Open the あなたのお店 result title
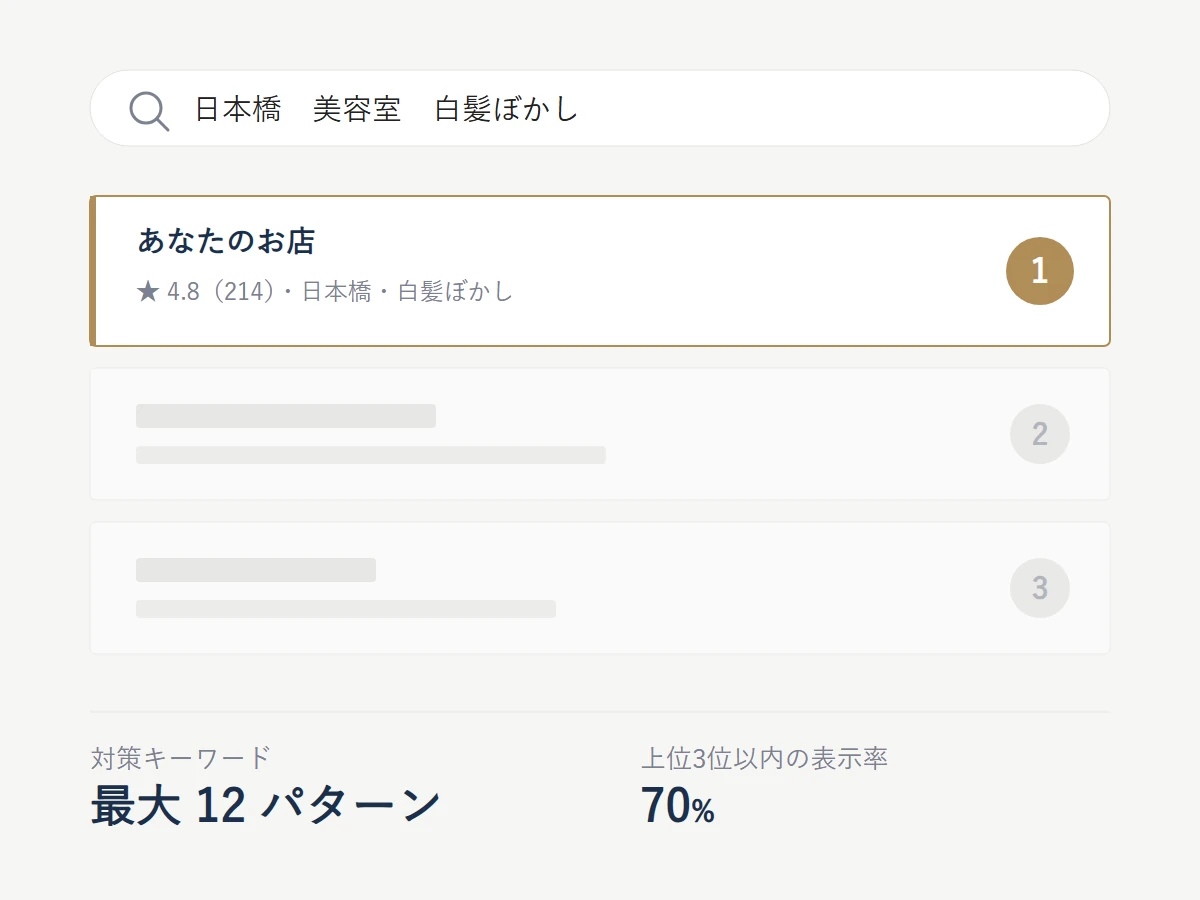This screenshot has width=1200, height=900. click(226, 241)
